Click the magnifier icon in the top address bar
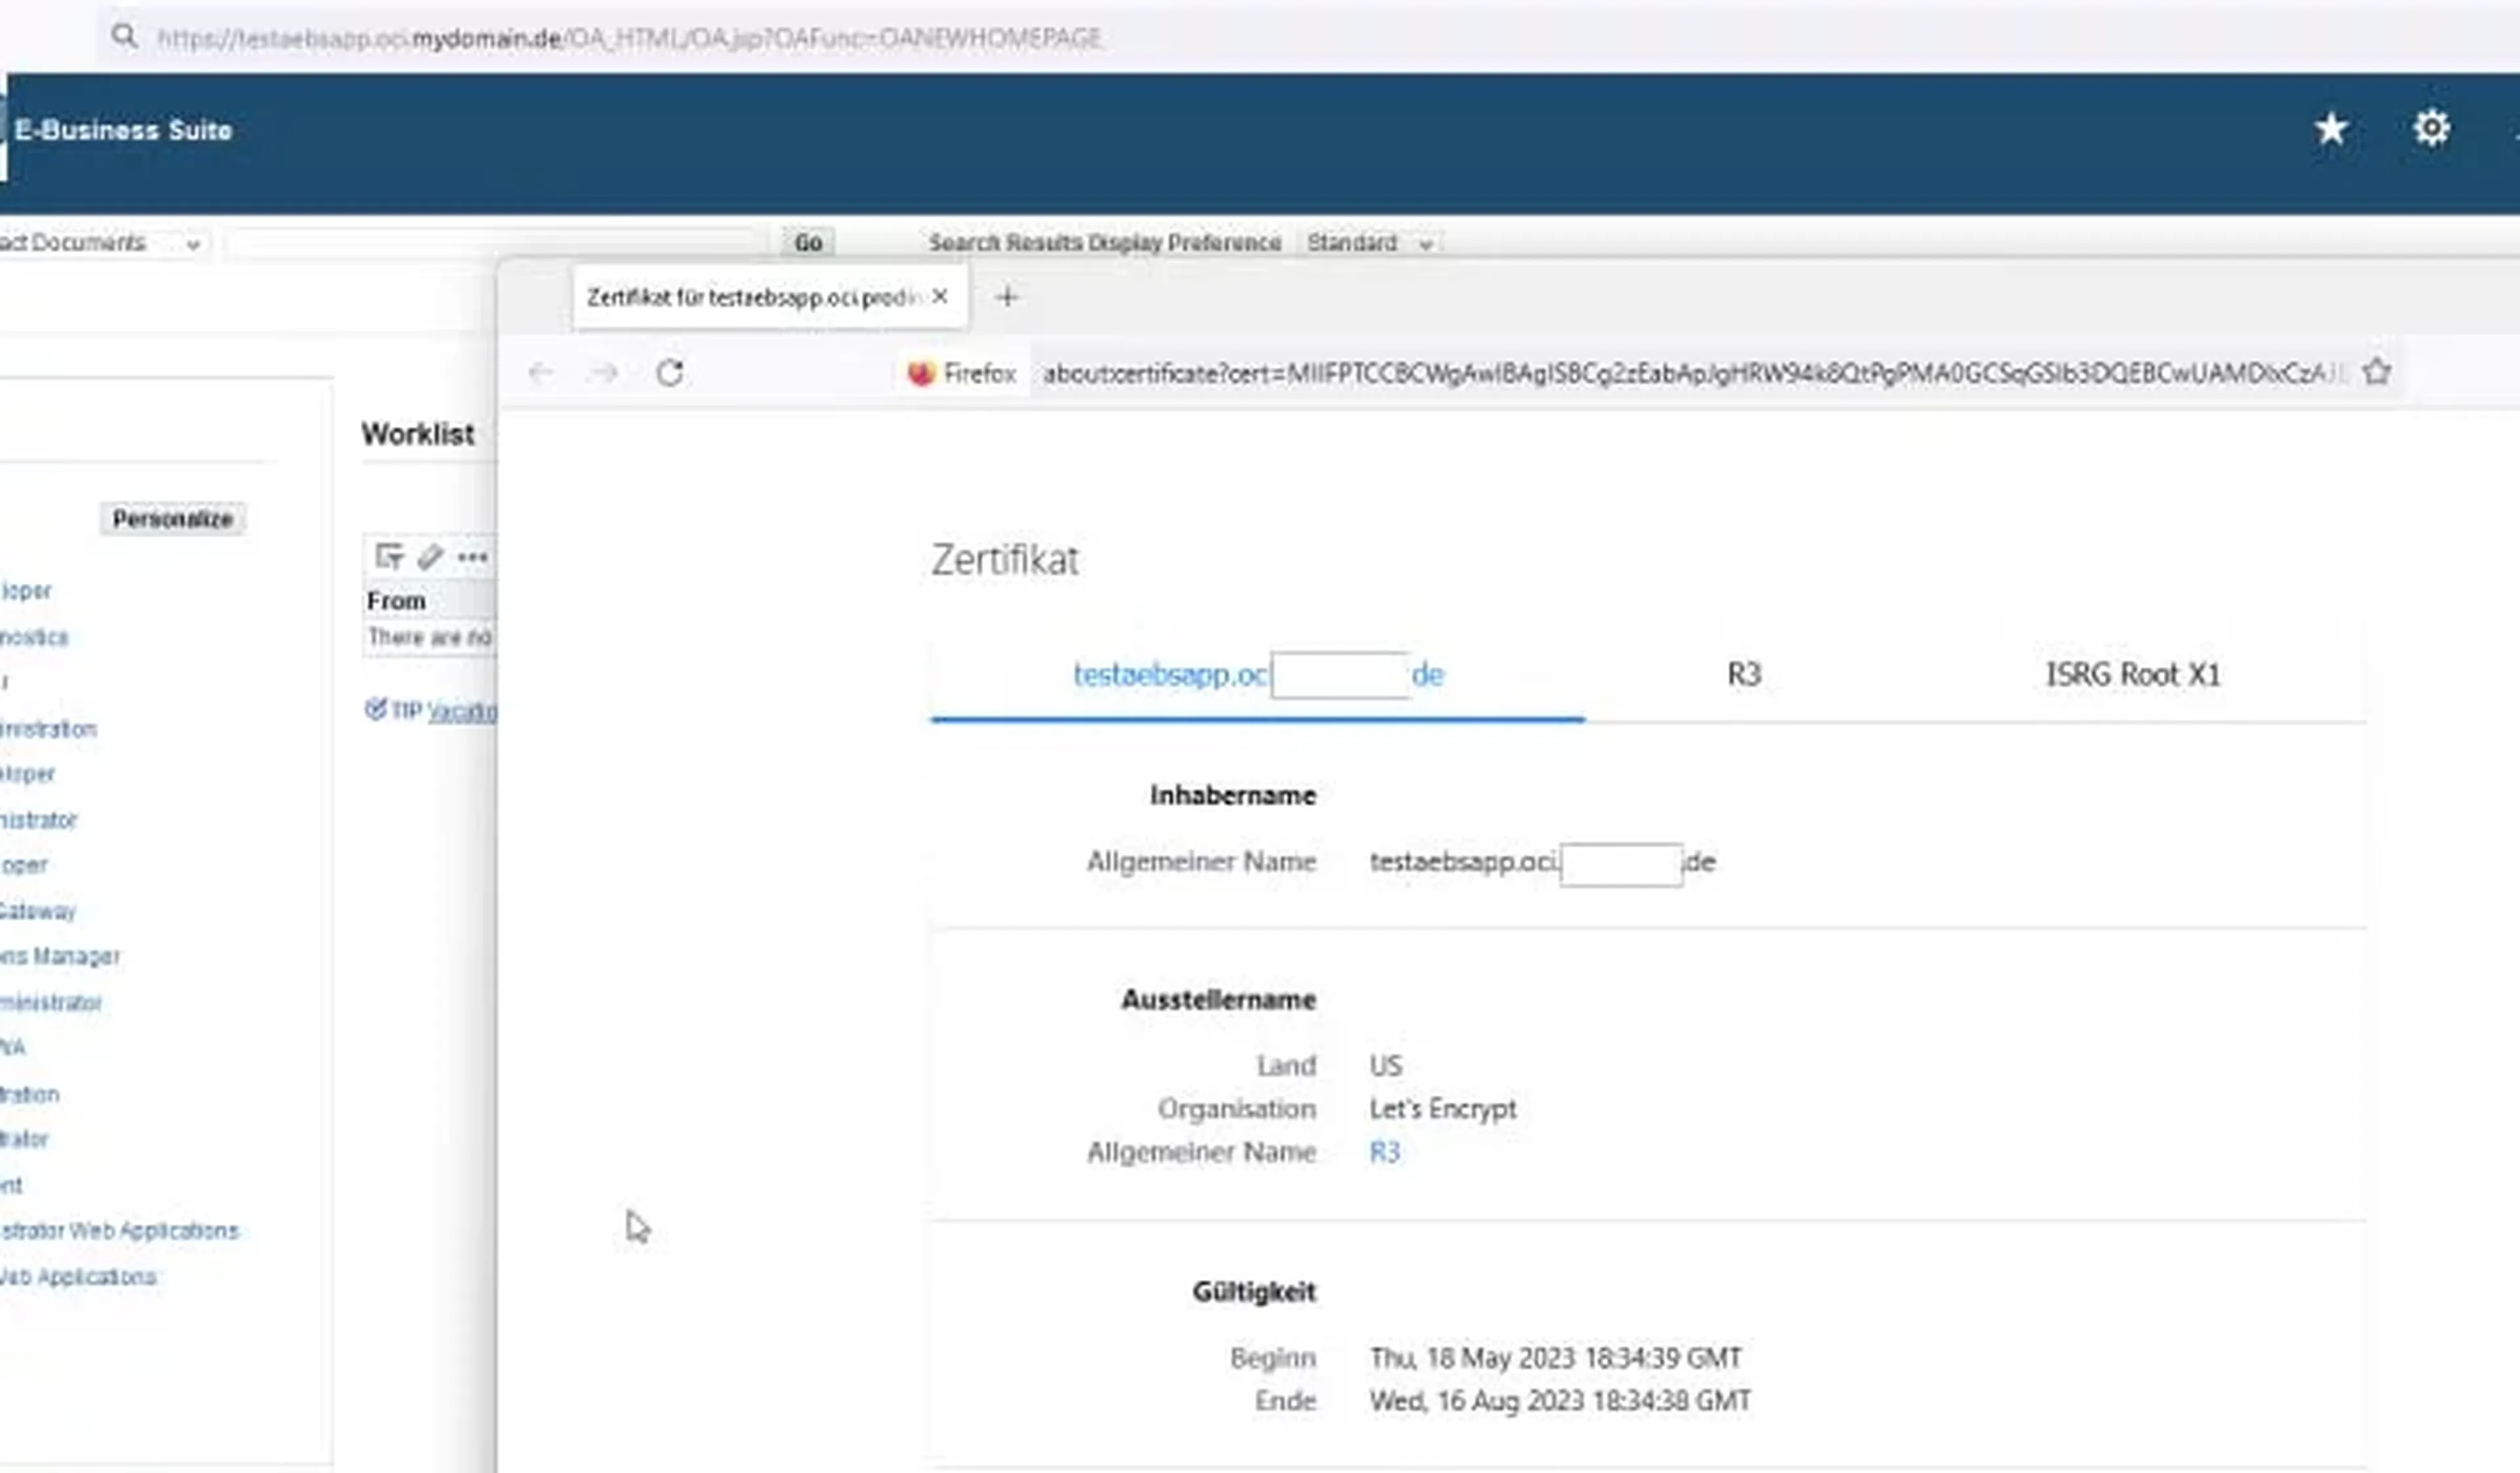 click(x=124, y=37)
